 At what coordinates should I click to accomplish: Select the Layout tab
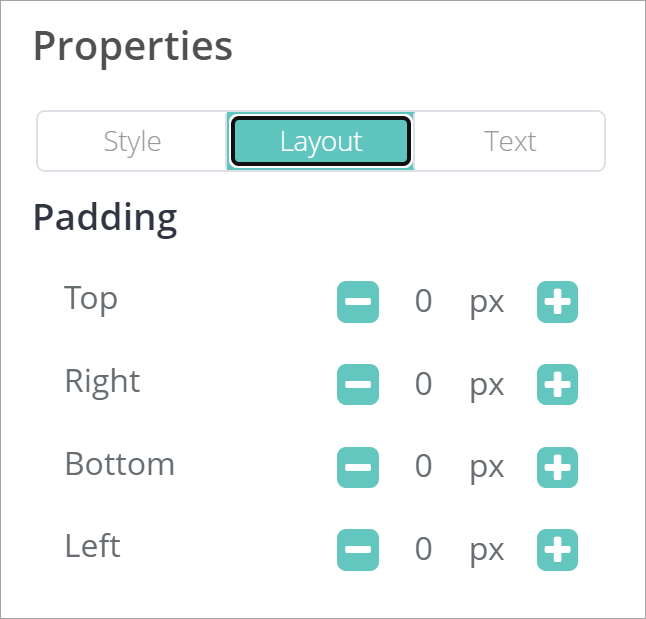320,141
